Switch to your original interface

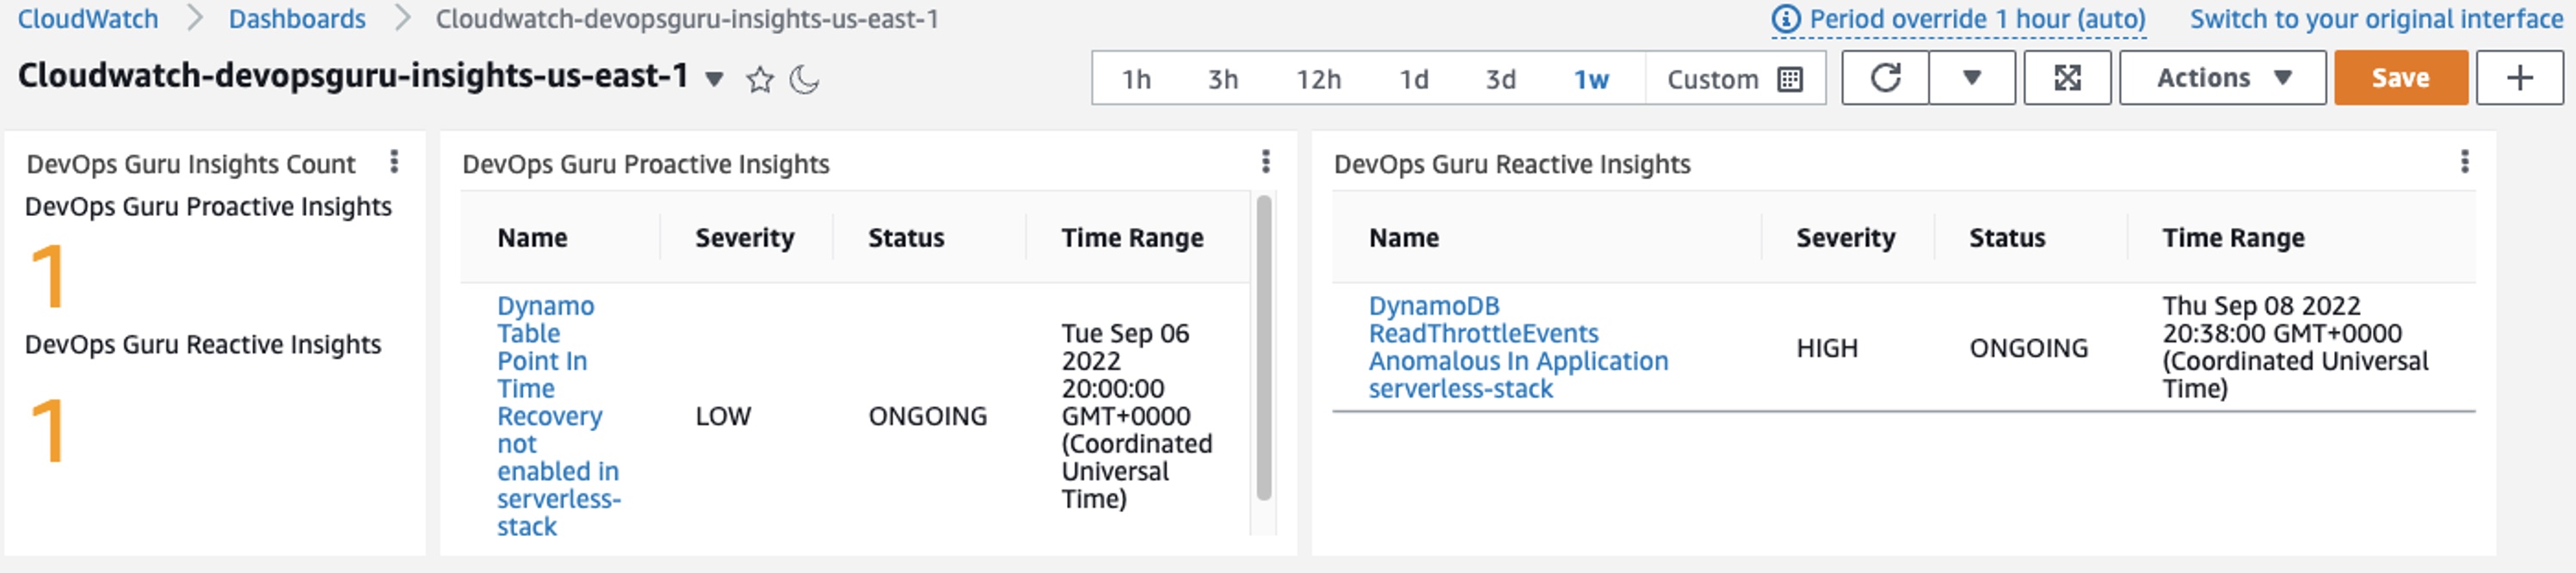tap(2376, 19)
